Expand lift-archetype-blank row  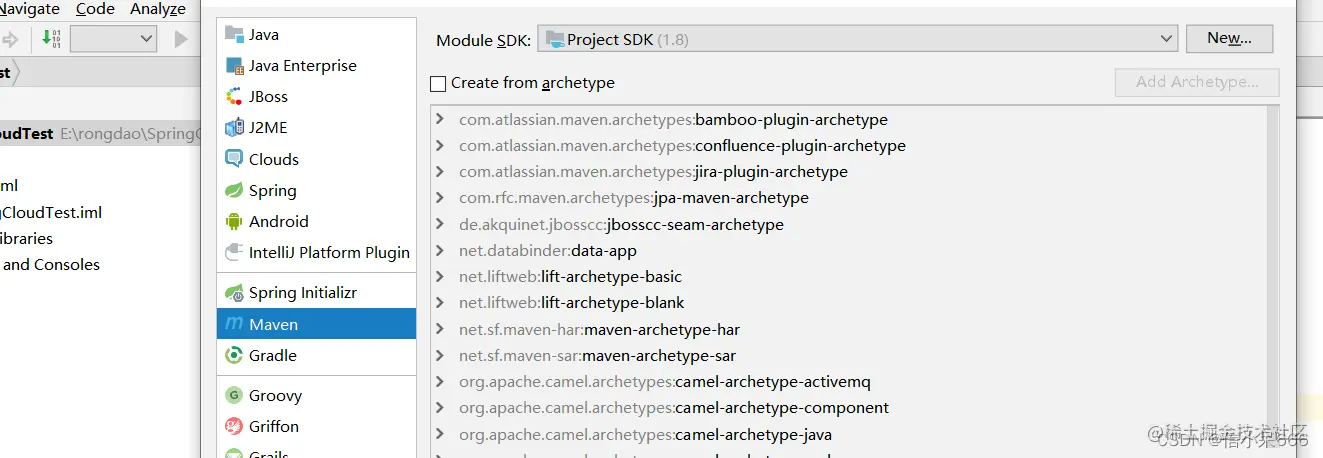(x=441, y=303)
